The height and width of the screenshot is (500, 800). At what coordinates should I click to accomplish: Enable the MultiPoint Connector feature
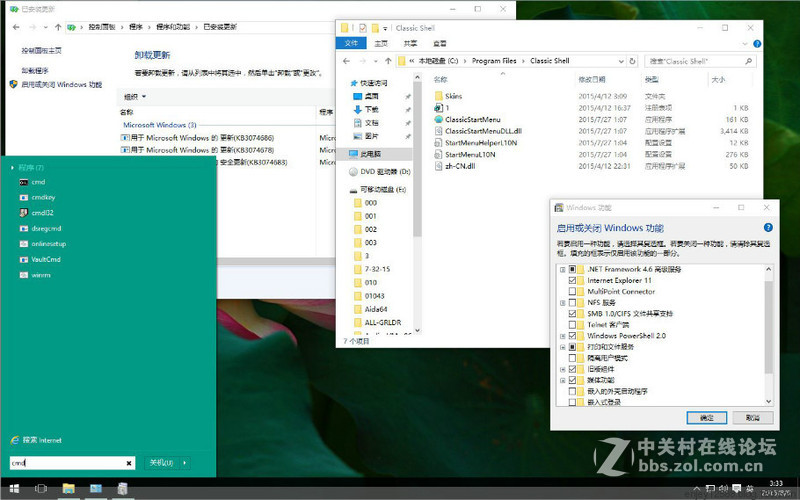(x=572, y=291)
